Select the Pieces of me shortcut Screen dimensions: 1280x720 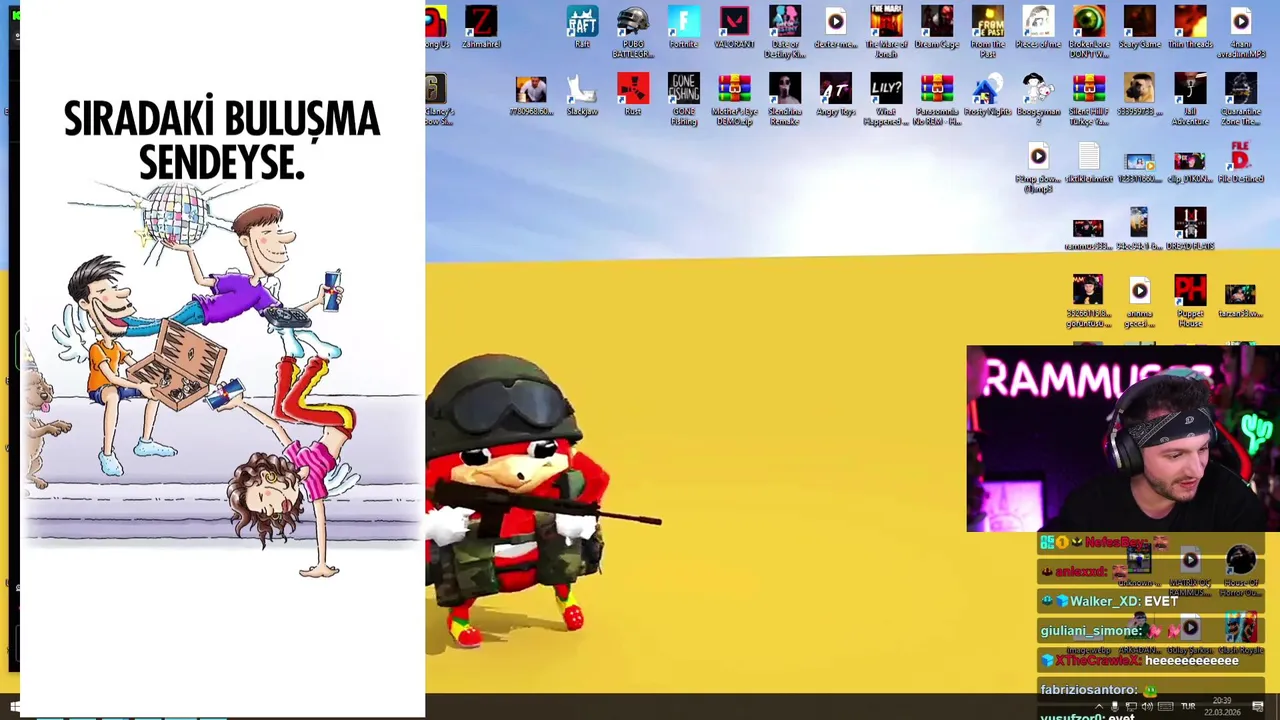(x=1038, y=28)
